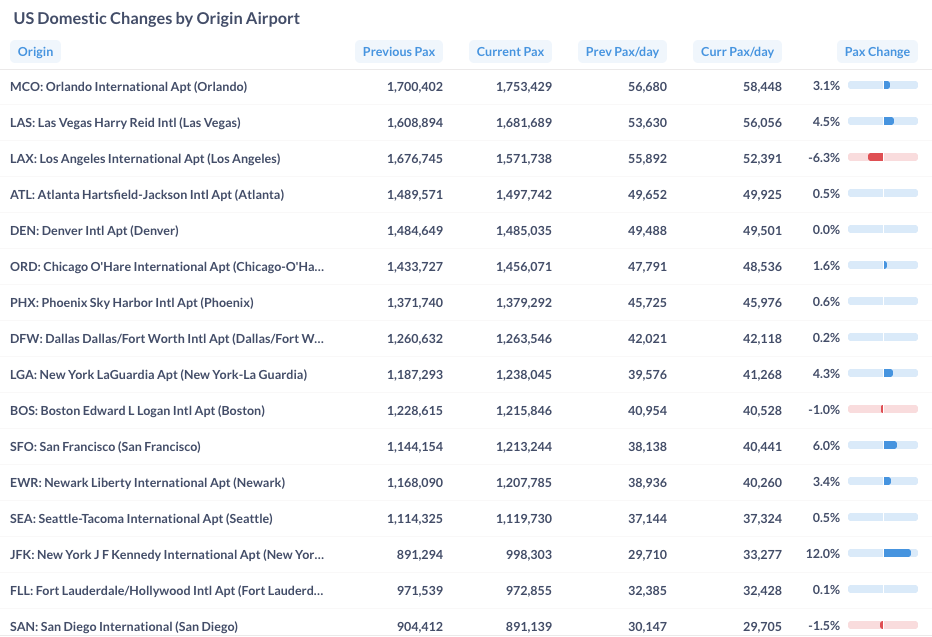Select the MCO Orlando International origin cell

pos(128,87)
